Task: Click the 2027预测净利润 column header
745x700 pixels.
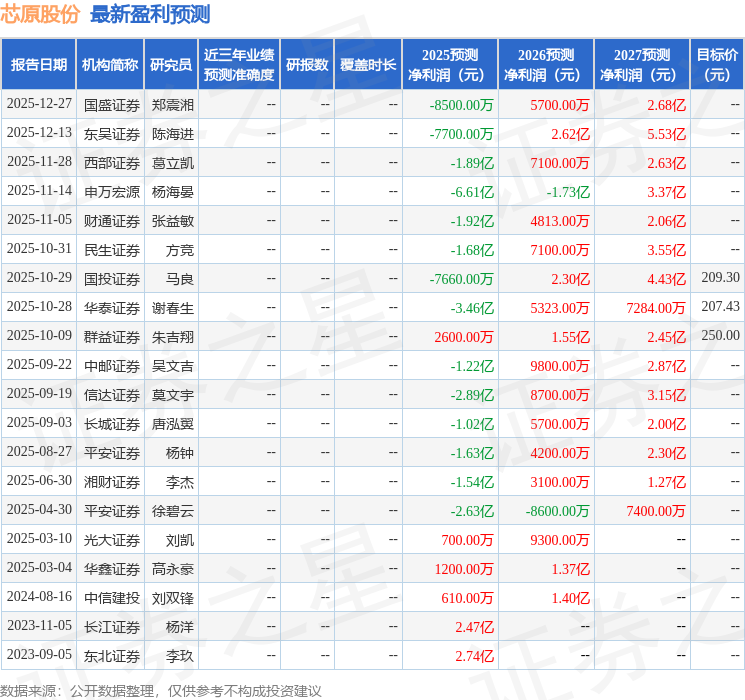Action: tap(641, 65)
